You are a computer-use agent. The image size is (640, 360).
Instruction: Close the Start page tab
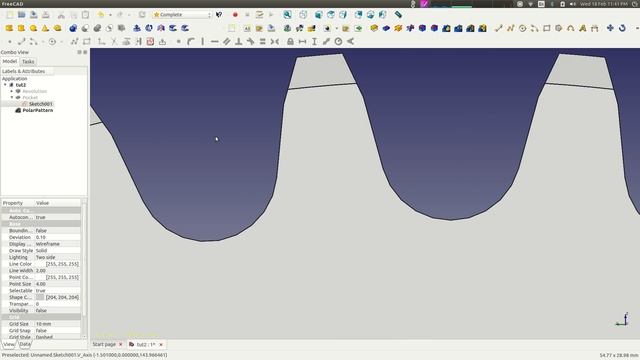coord(120,344)
